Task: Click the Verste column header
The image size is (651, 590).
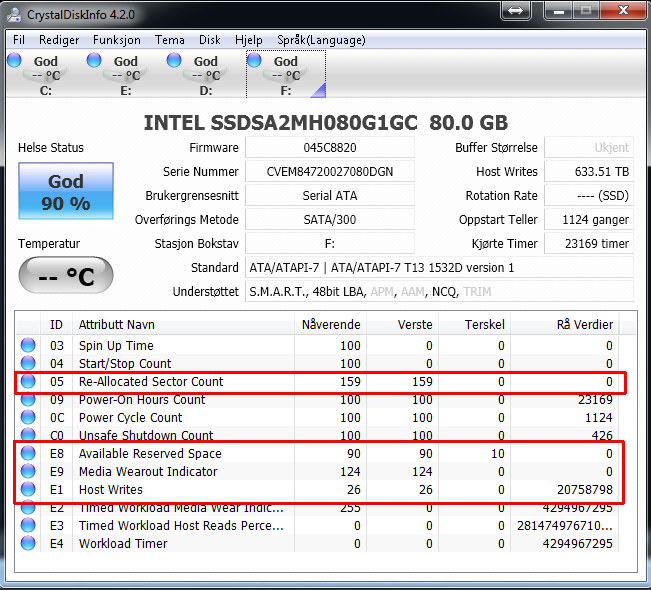Action: 402,324
